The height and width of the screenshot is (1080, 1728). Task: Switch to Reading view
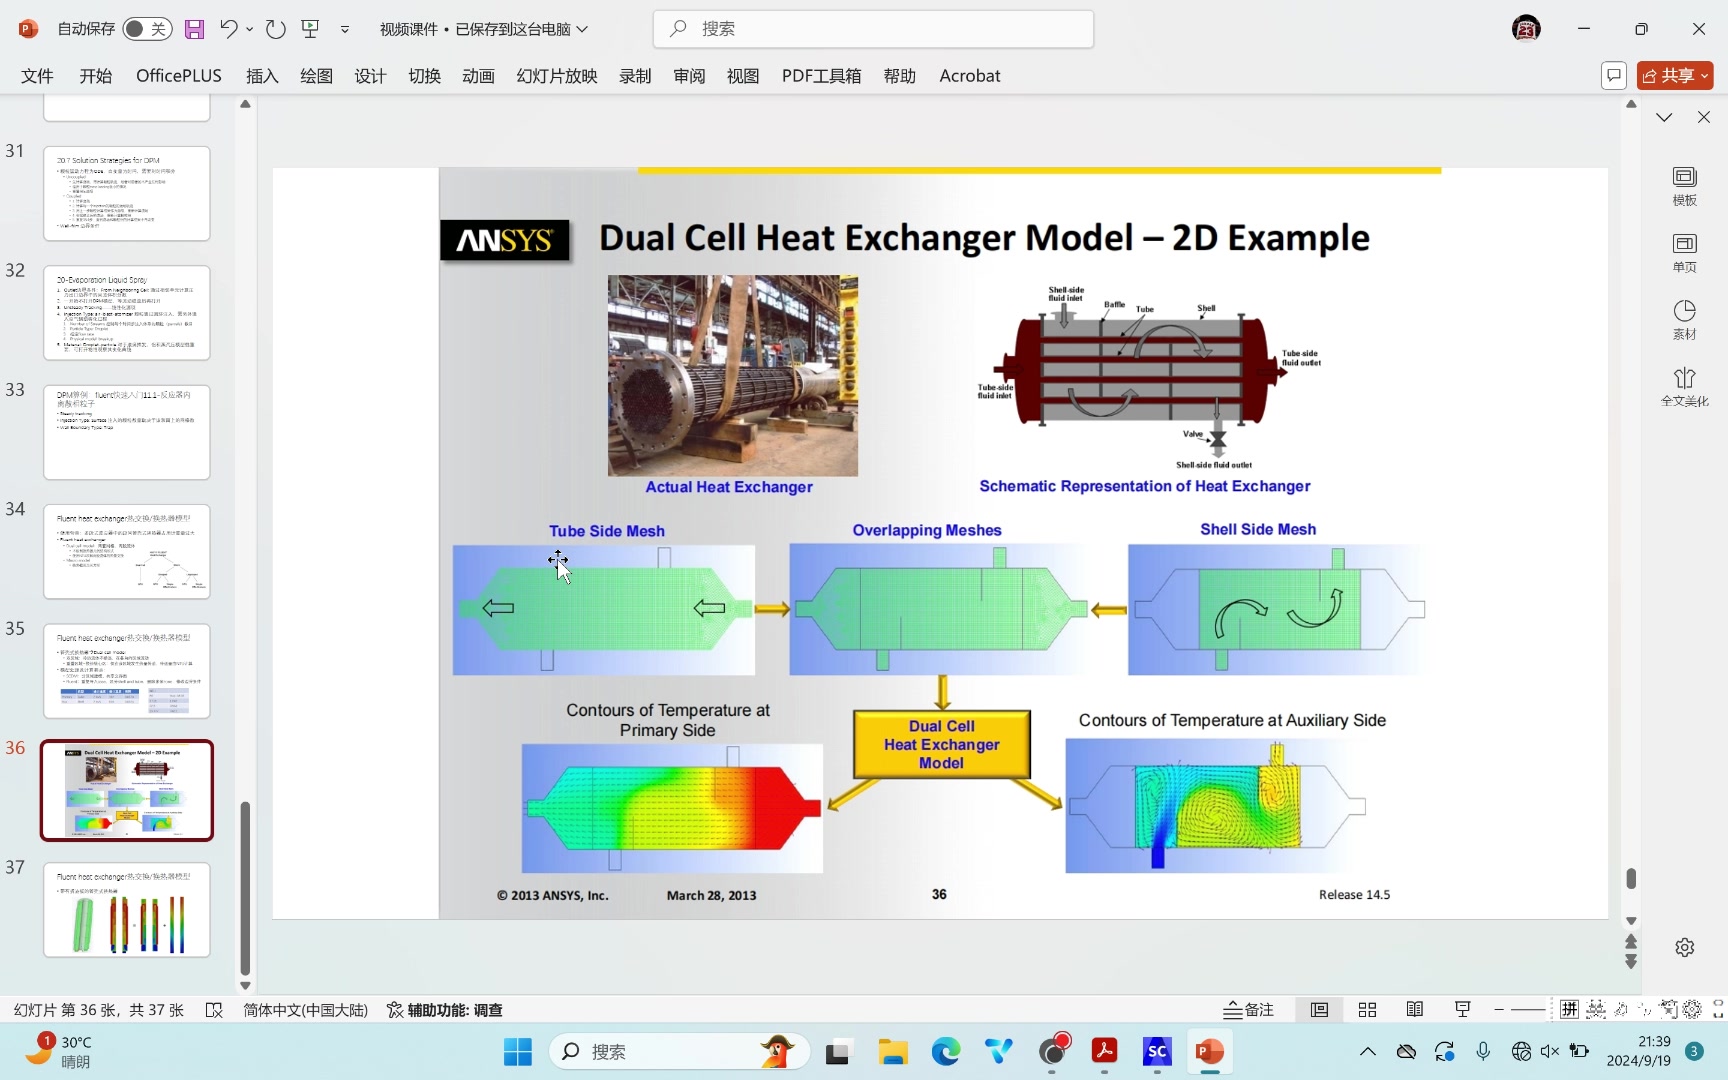[x=1415, y=1010]
